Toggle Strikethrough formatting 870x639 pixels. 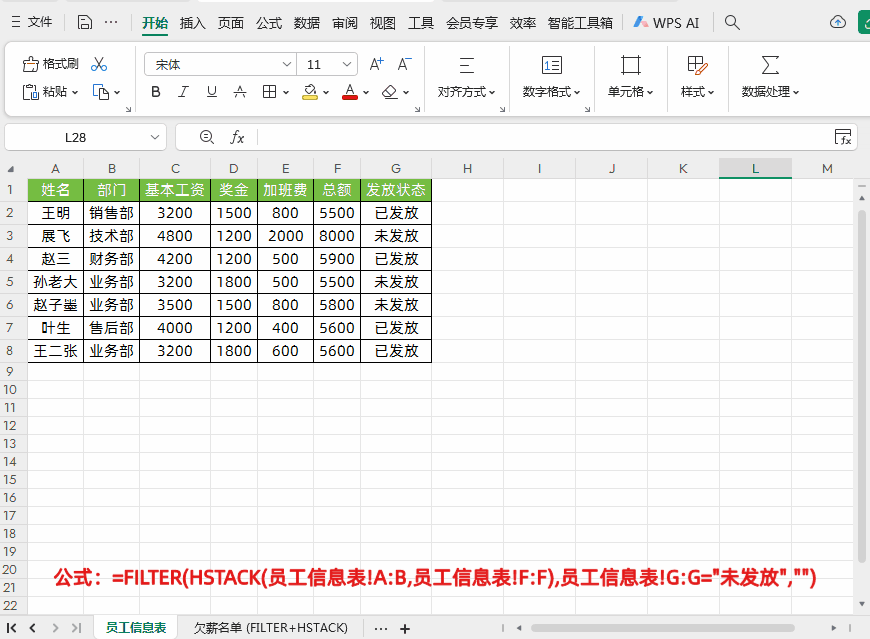click(x=240, y=92)
